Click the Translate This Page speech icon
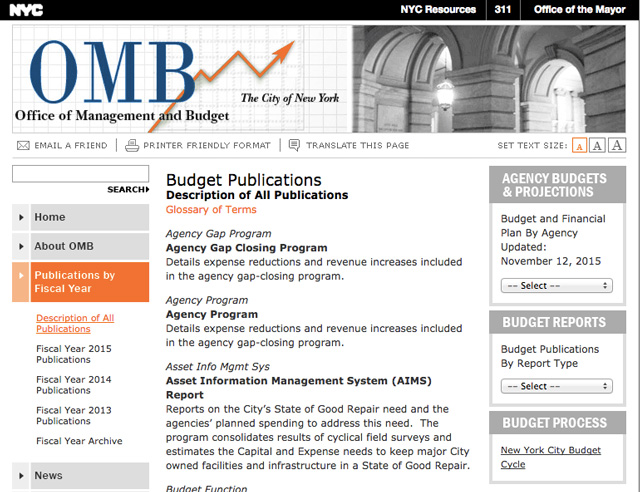 294,145
